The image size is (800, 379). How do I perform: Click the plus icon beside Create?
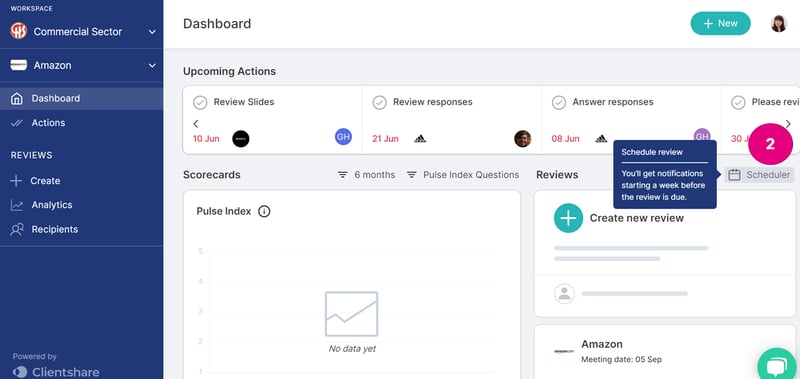tap(16, 181)
